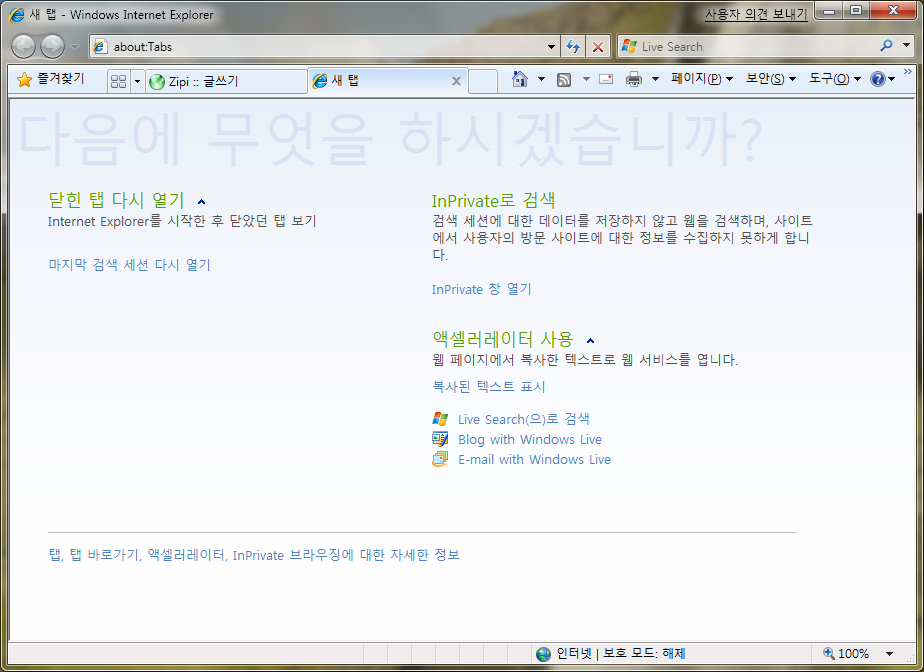The width and height of the screenshot is (924, 672).
Task: Click the Forward navigation button
Action: tap(52, 47)
